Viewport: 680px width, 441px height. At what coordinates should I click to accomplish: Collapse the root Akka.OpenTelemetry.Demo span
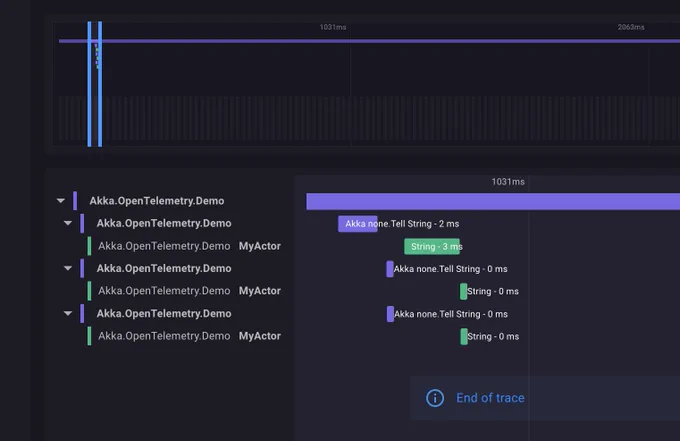point(61,201)
